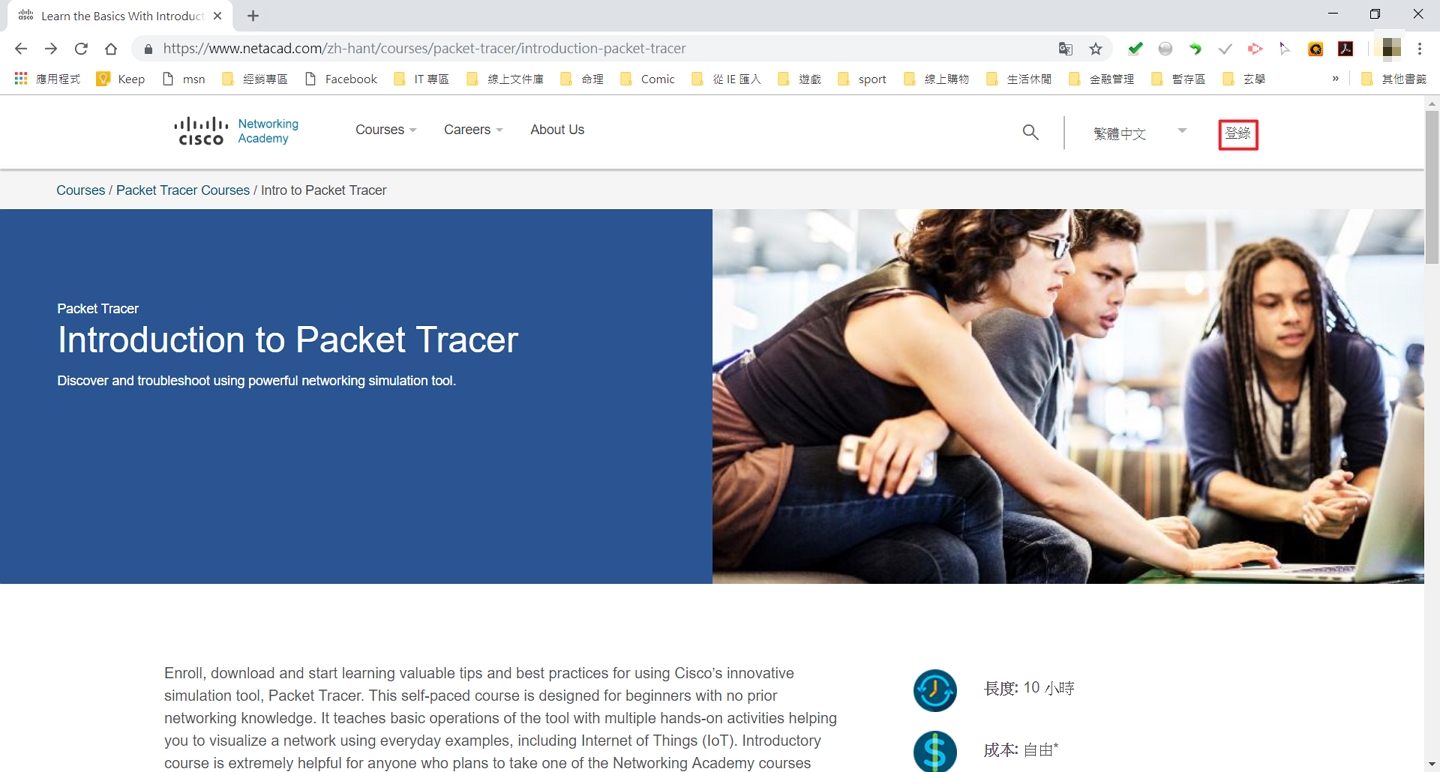This screenshot has width=1440, height=772.
Task: Click the dollar sign cost icon
Action: coord(935,752)
